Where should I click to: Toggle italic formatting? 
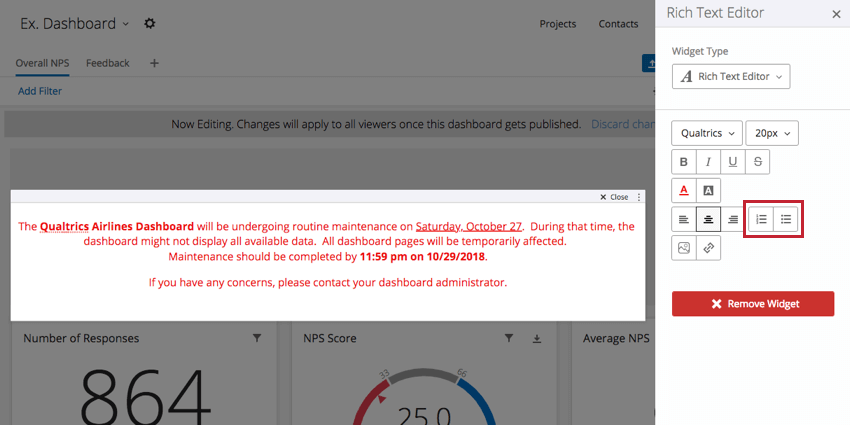[x=708, y=162]
